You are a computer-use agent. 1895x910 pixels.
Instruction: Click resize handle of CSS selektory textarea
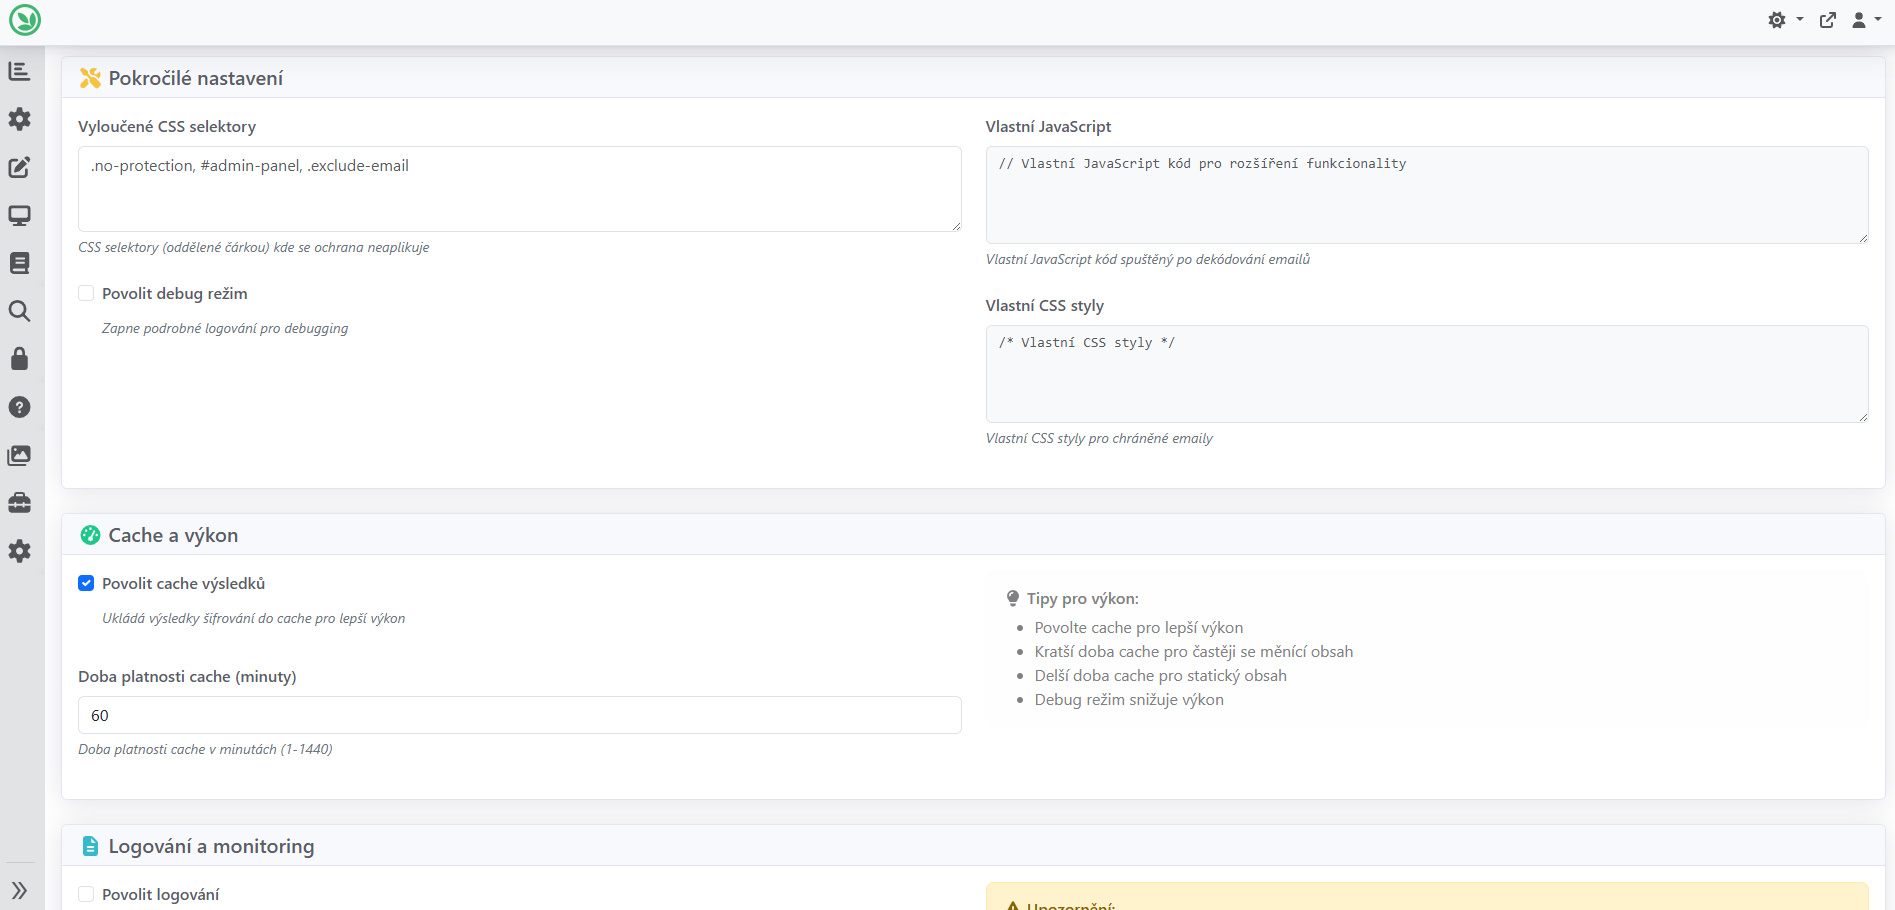coord(956,226)
